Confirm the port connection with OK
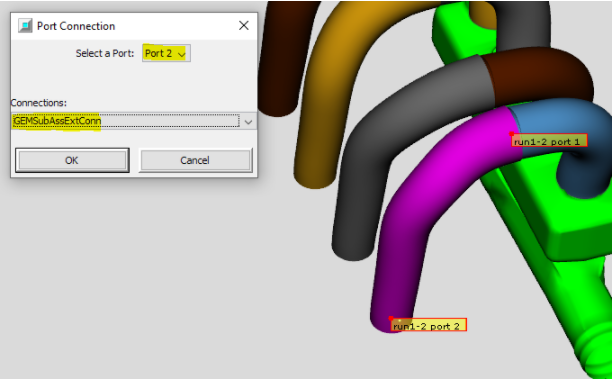 click(72, 160)
